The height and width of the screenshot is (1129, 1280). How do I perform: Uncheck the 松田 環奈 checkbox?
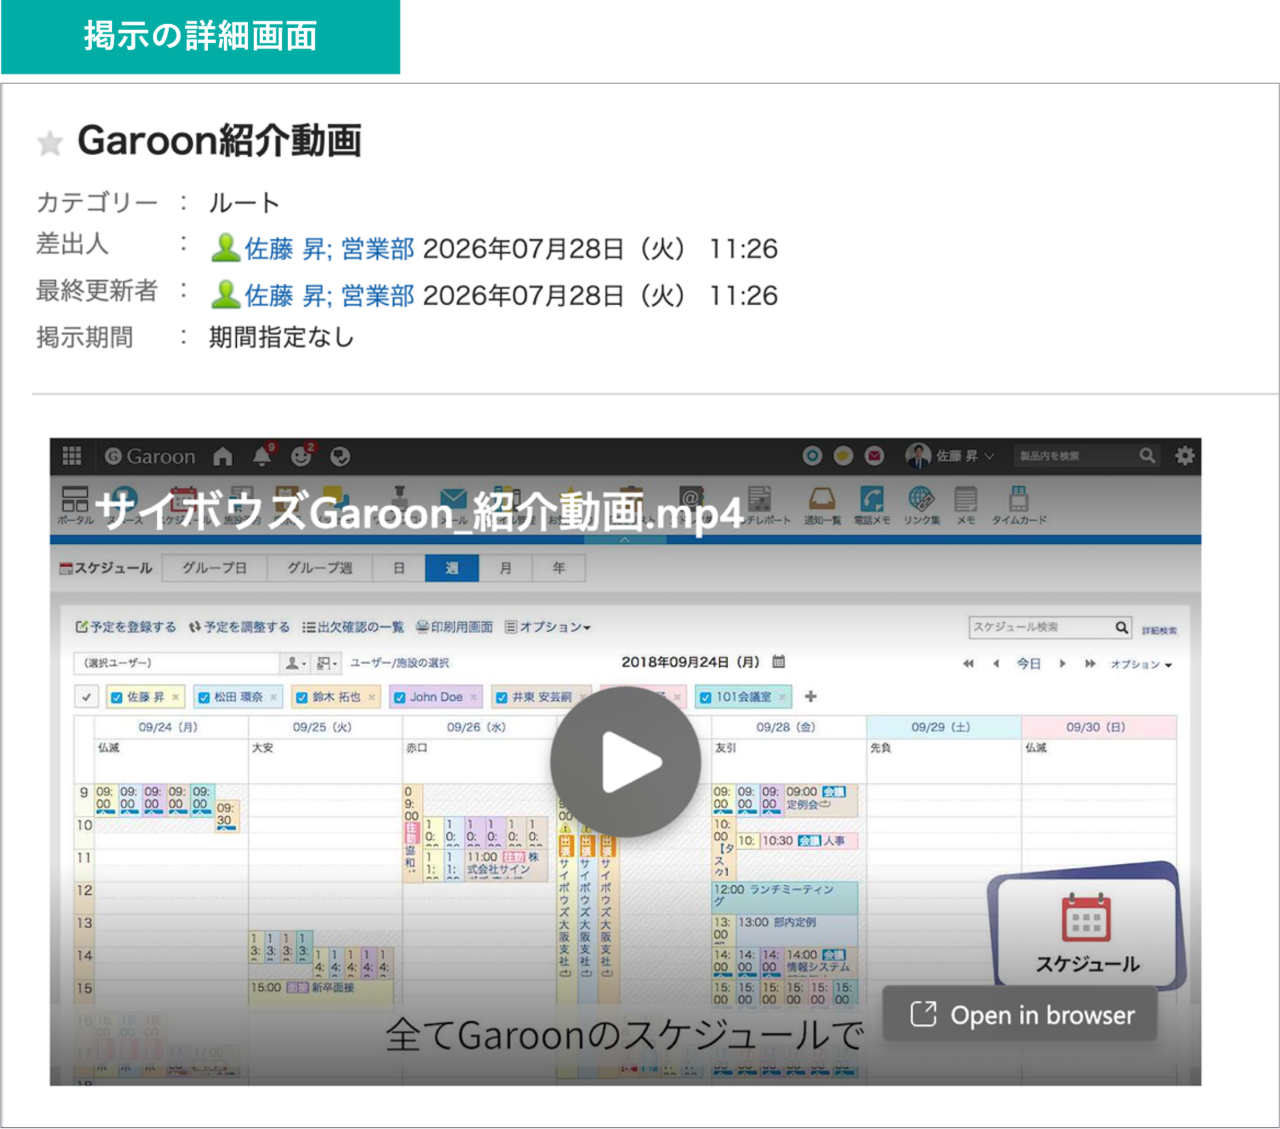click(204, 697)
